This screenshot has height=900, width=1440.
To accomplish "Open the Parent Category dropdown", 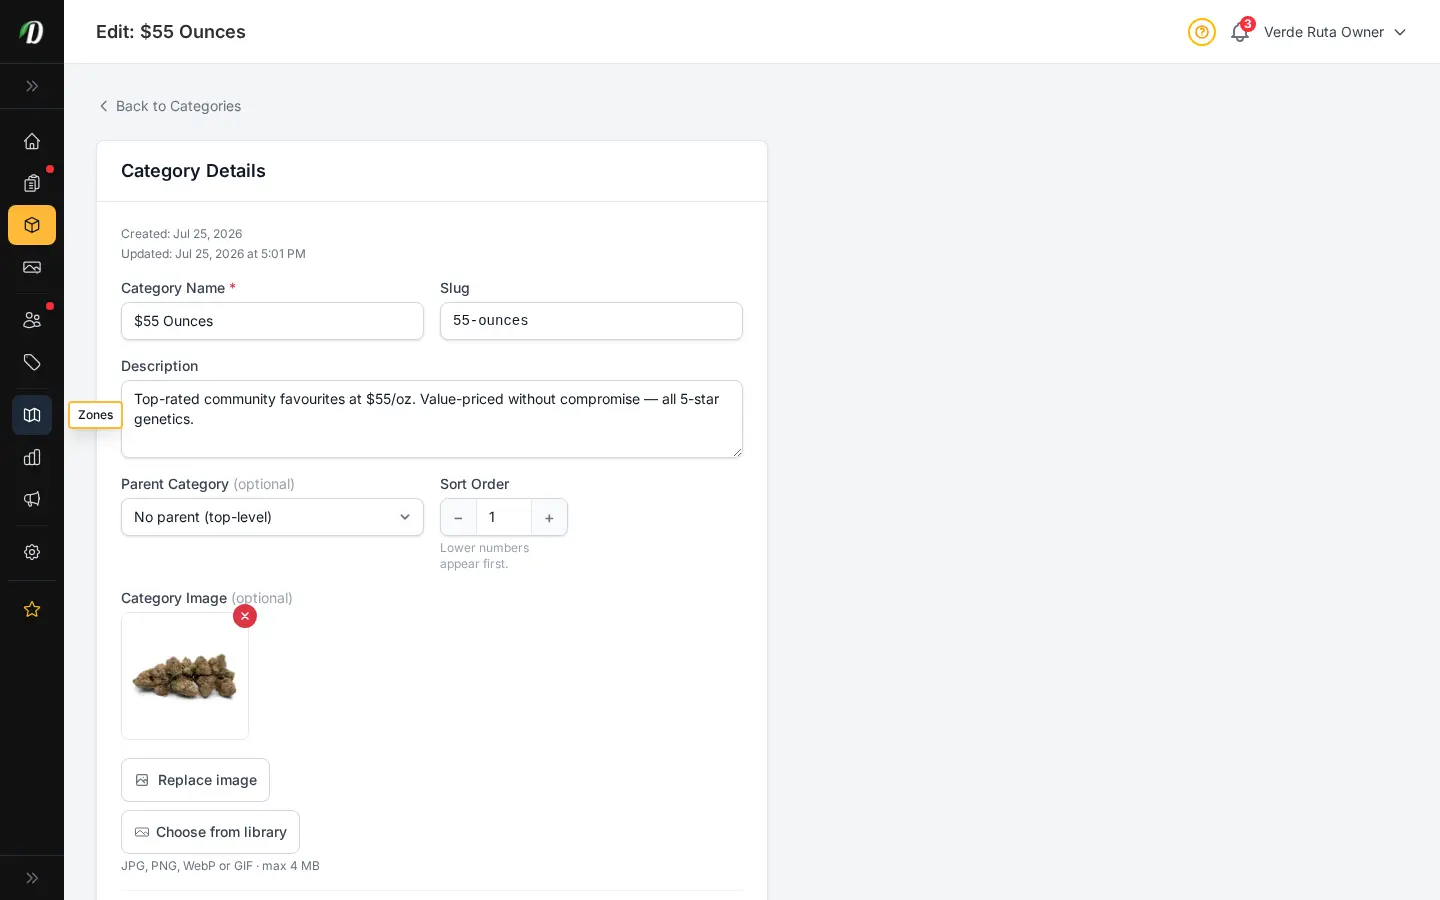I will tap(272, 517).
